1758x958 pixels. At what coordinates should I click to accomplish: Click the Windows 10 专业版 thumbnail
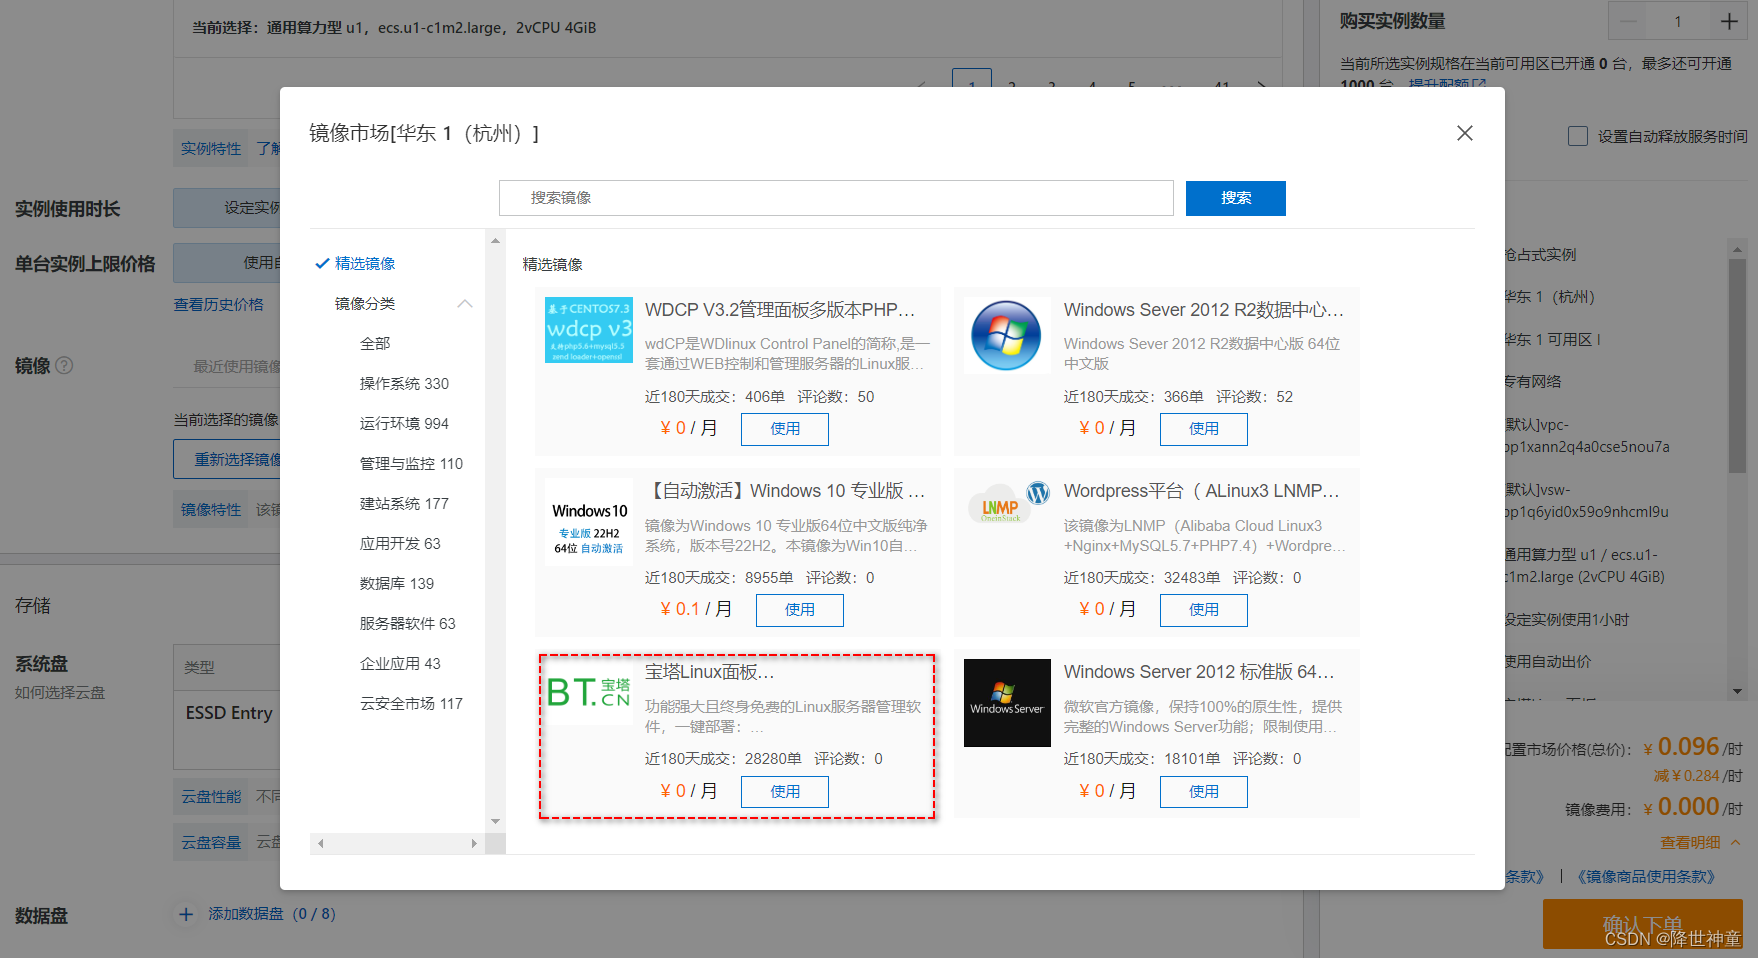tap(589, 523)
